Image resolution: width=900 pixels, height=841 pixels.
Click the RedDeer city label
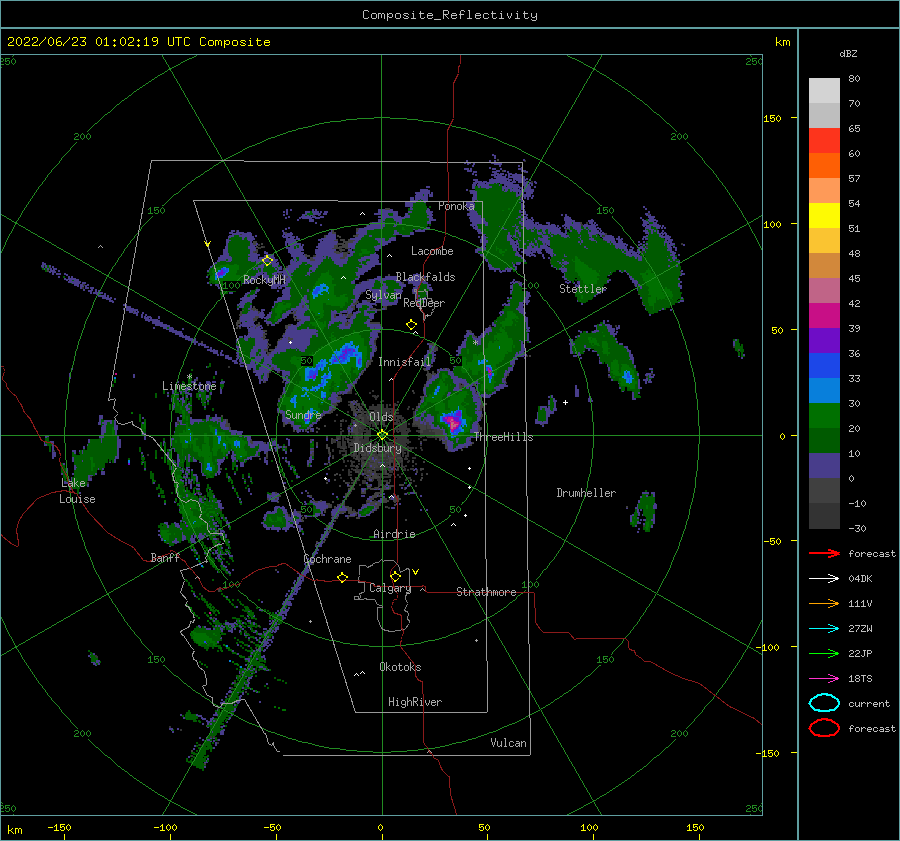click(424, 303)
